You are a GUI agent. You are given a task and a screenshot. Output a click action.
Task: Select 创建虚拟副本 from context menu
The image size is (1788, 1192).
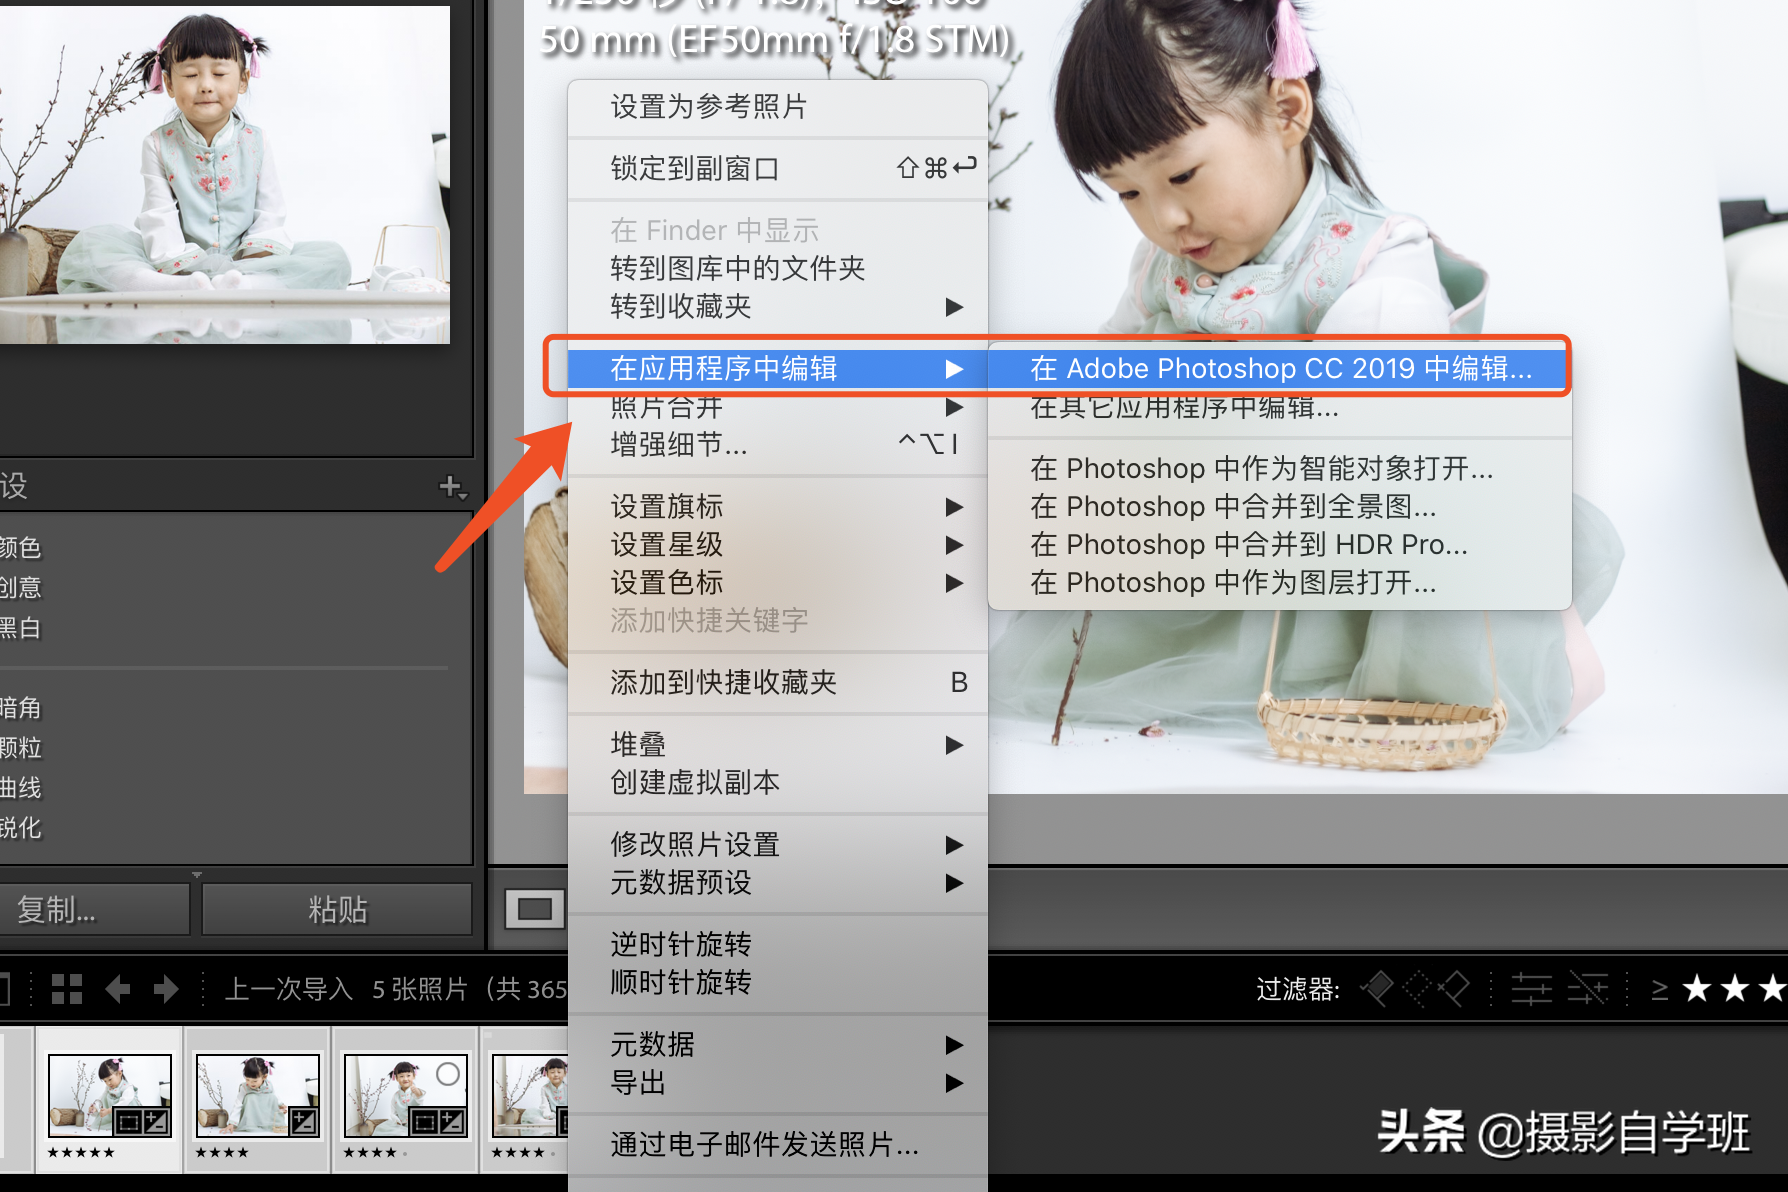[x=695, y=782]
